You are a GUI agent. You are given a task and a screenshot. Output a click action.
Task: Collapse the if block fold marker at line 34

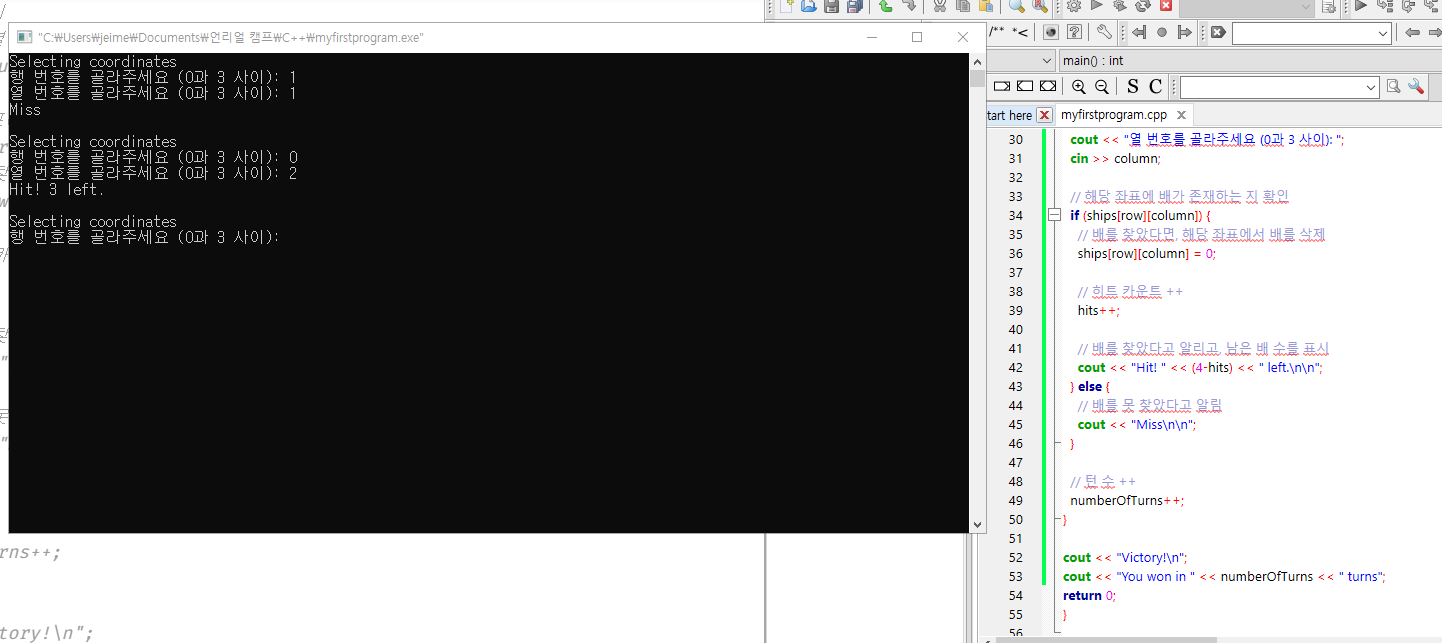point(1053,215)
